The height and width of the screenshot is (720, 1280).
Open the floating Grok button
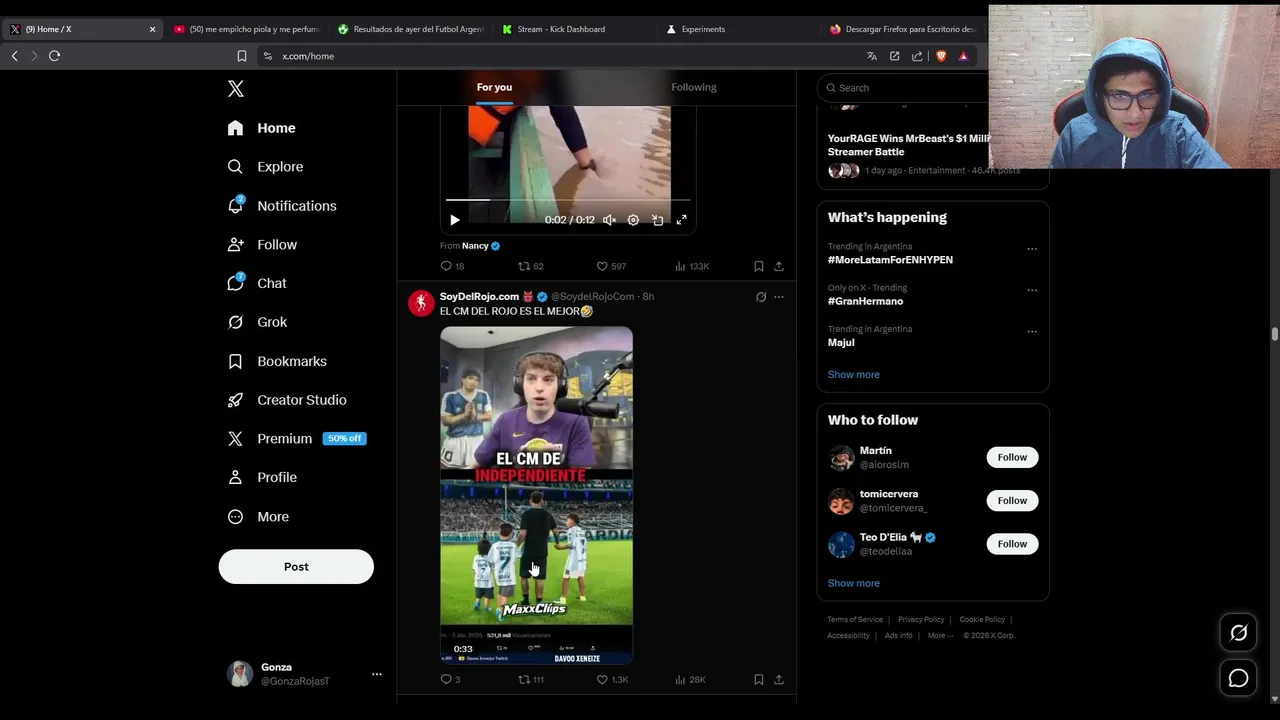pyautogui.click(x=1239, y=632)
